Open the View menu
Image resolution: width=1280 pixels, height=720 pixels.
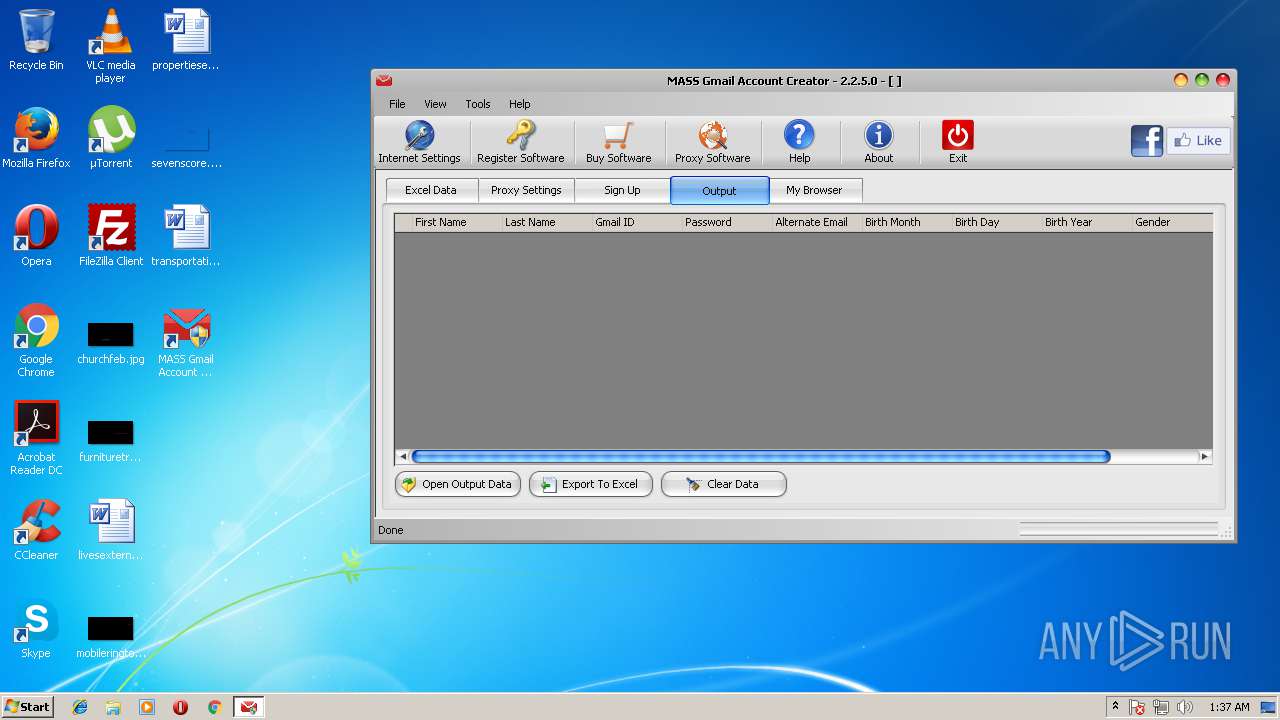pyautogui.click(x=435, y=104)
